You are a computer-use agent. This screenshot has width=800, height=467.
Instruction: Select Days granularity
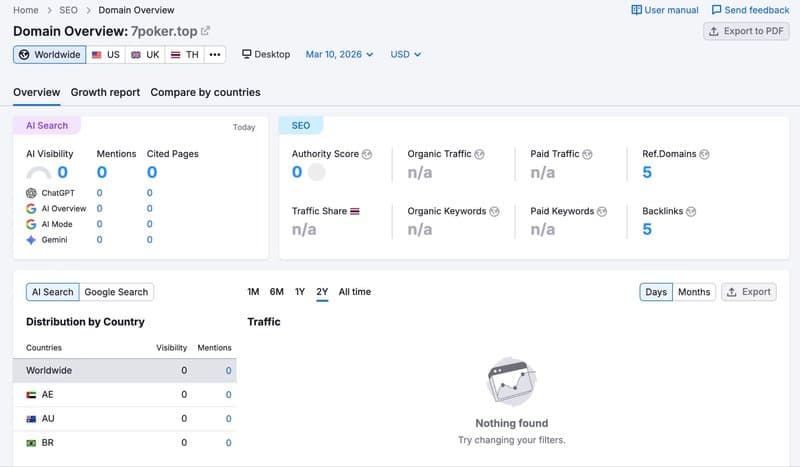[656, 292]
